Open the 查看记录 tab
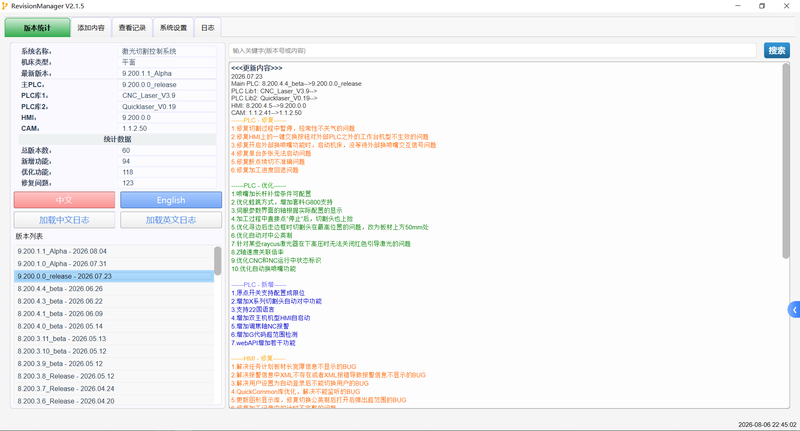800x431 pixels. (132, 28)
